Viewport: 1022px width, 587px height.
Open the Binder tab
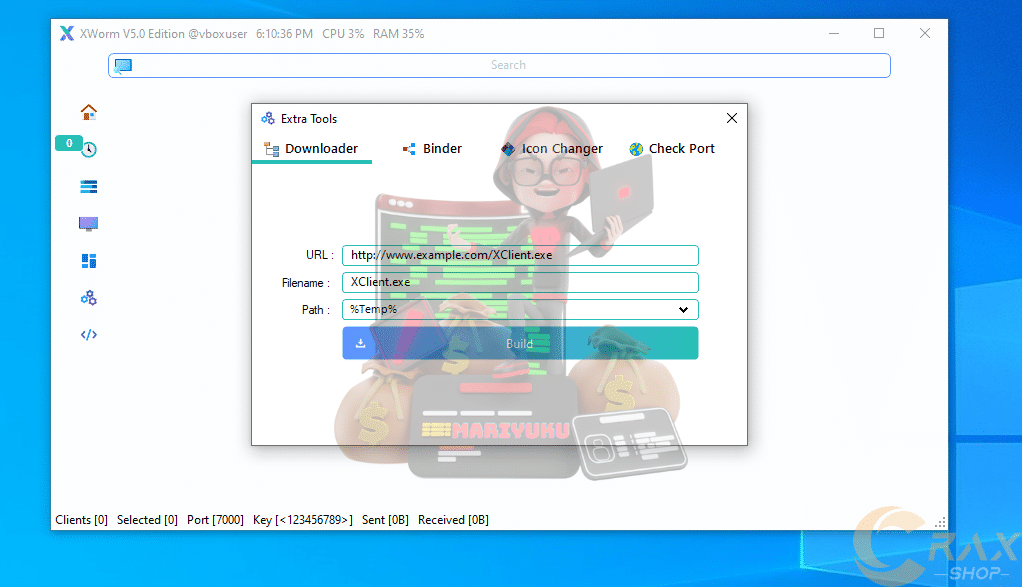click(432, 149)
